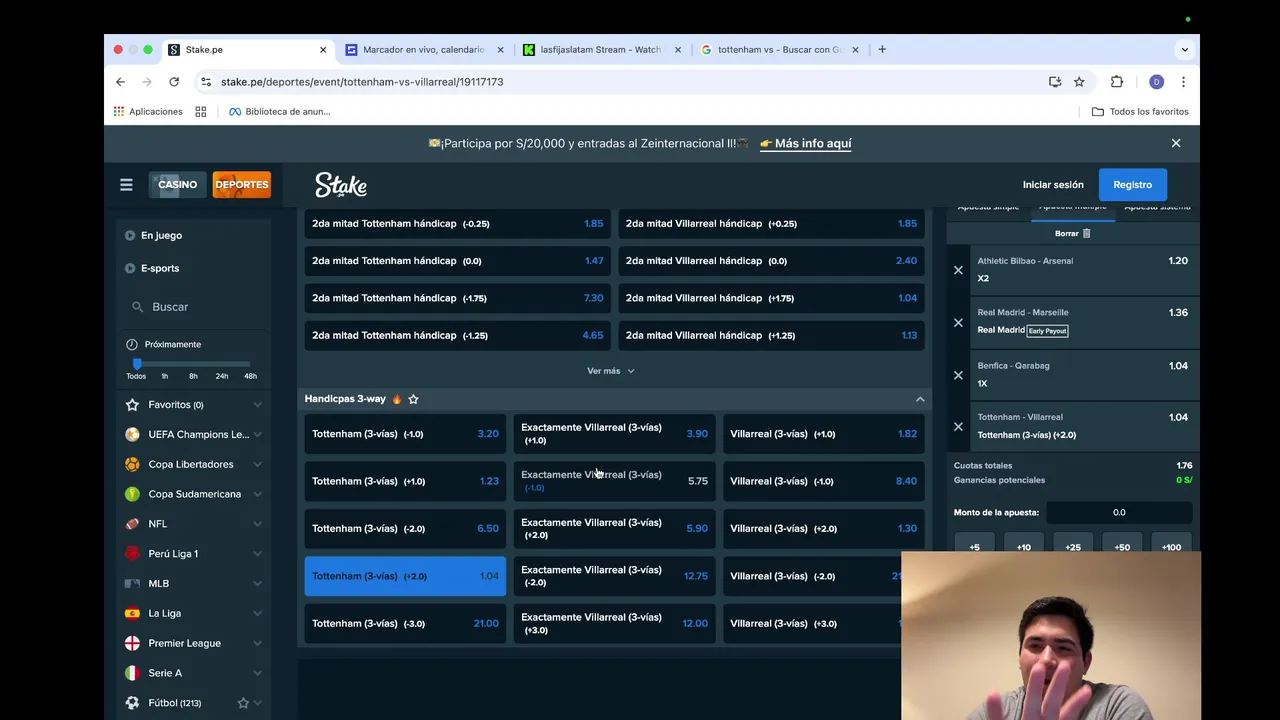This screenshot has width=1280, height=720.
Task: Favorite the Handicpas 3-way market star
Action: (413, 399)
